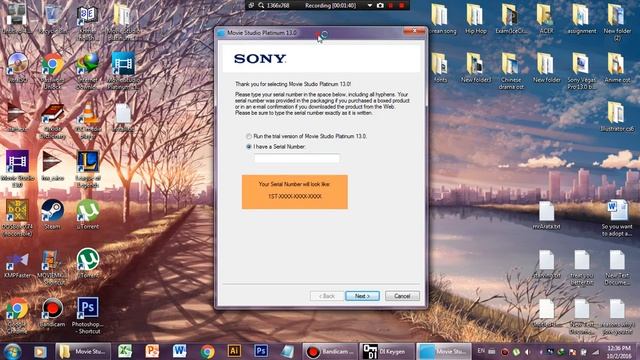Launch Photoshop from the taskbar

pyautogui.click(x=261, y=351)
